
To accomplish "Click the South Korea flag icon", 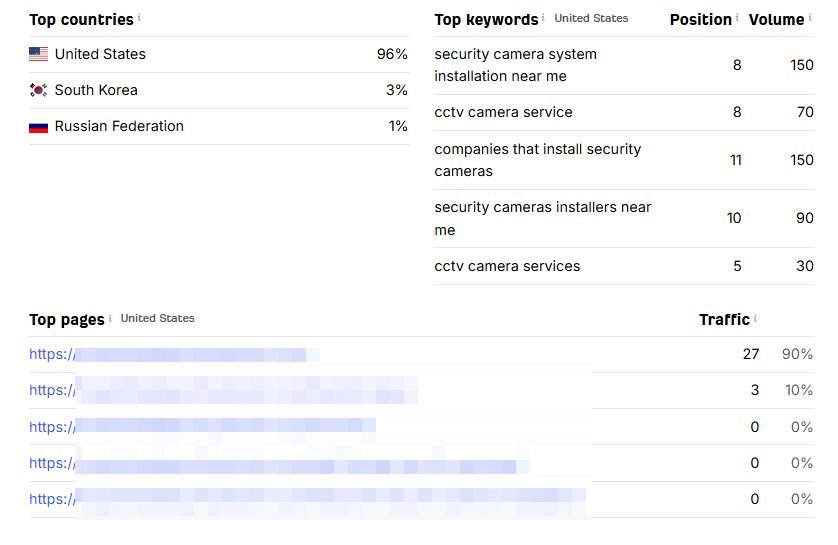I will [38, 90].
